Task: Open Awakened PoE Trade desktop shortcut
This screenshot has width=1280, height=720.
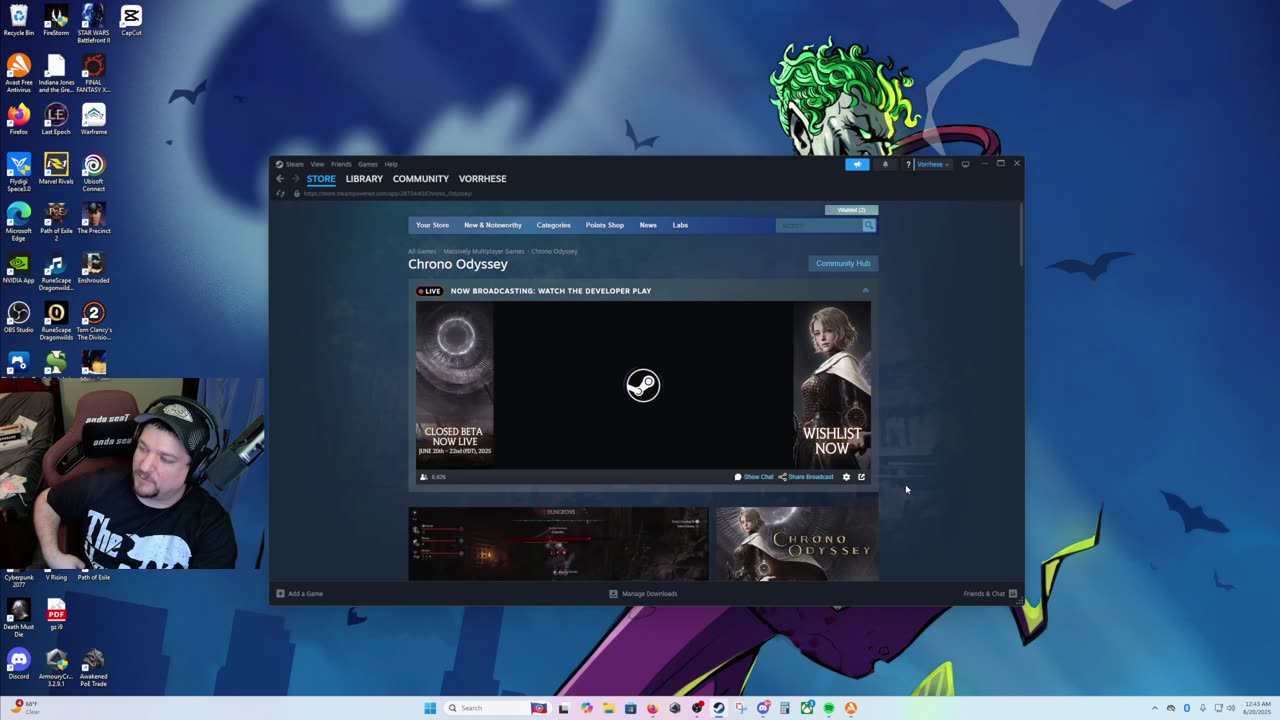Action: pos(93,668)
